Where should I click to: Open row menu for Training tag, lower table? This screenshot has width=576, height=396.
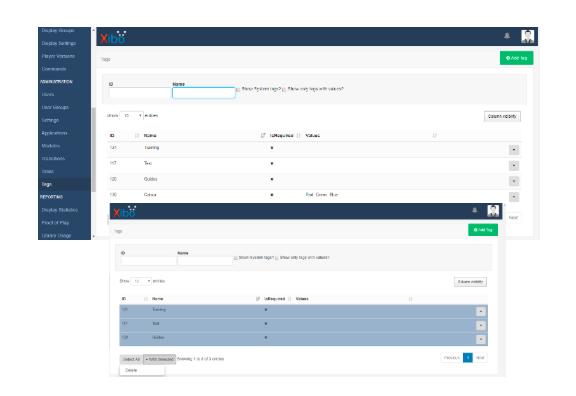(x=481, y=312)
